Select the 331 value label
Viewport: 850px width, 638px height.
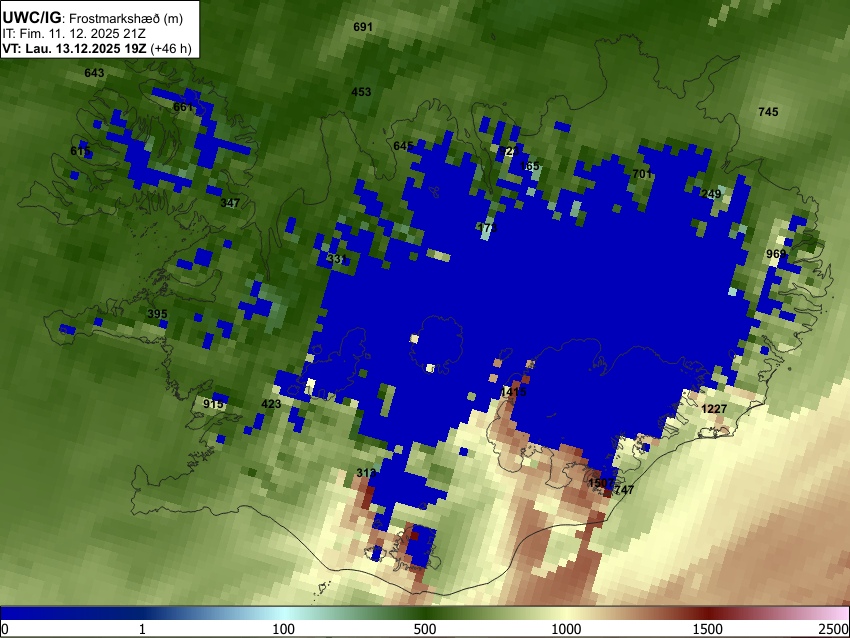tap(337, 259)
